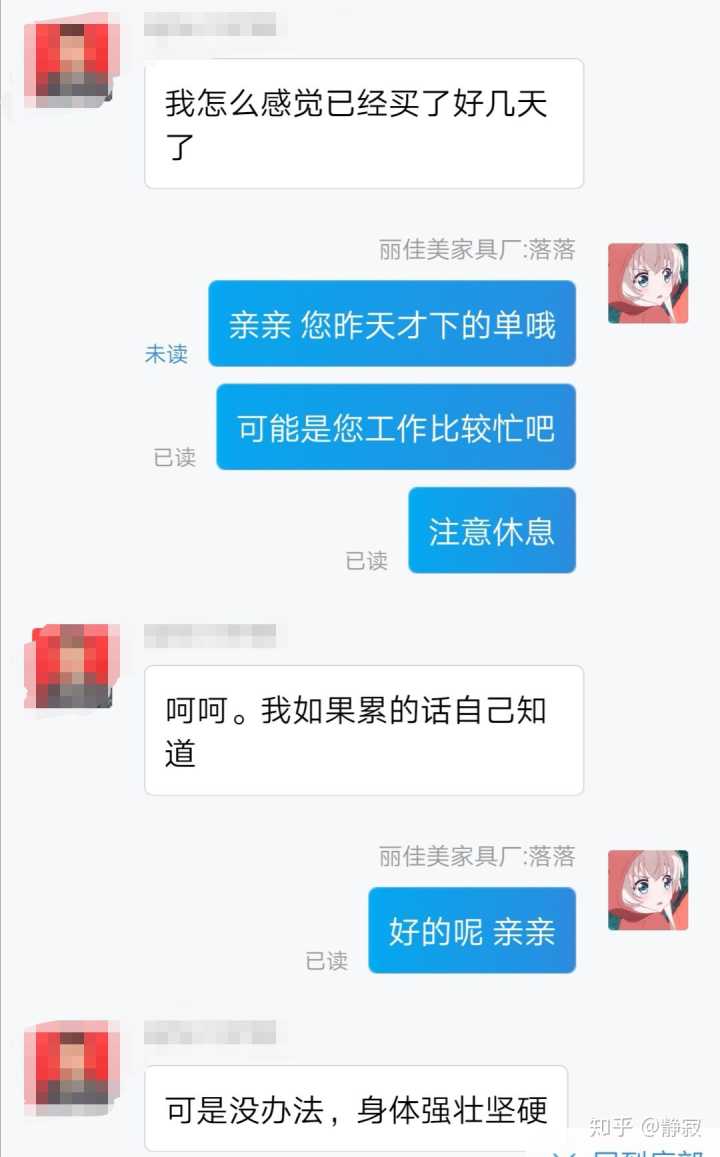Select the bubble '可能是您工作比较忙吧'
720x1157 pixels.
395,426
